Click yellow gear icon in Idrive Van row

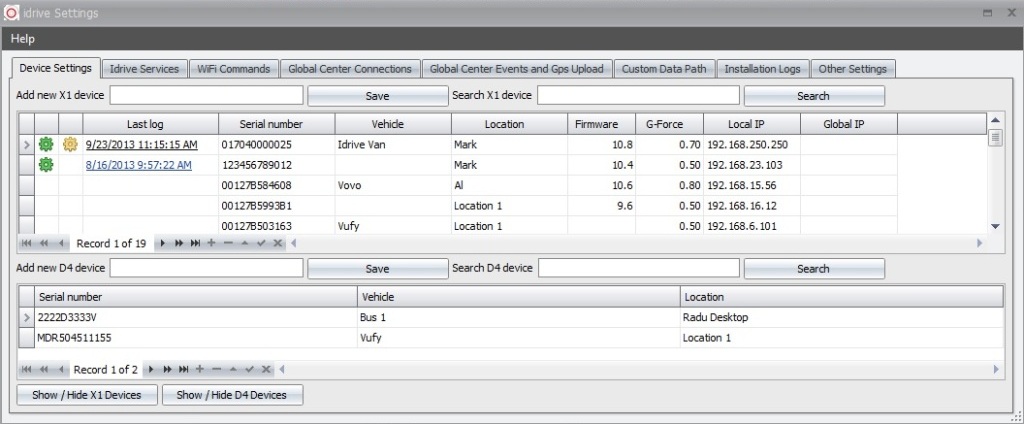pyautogui.click(x=70, y=145)
